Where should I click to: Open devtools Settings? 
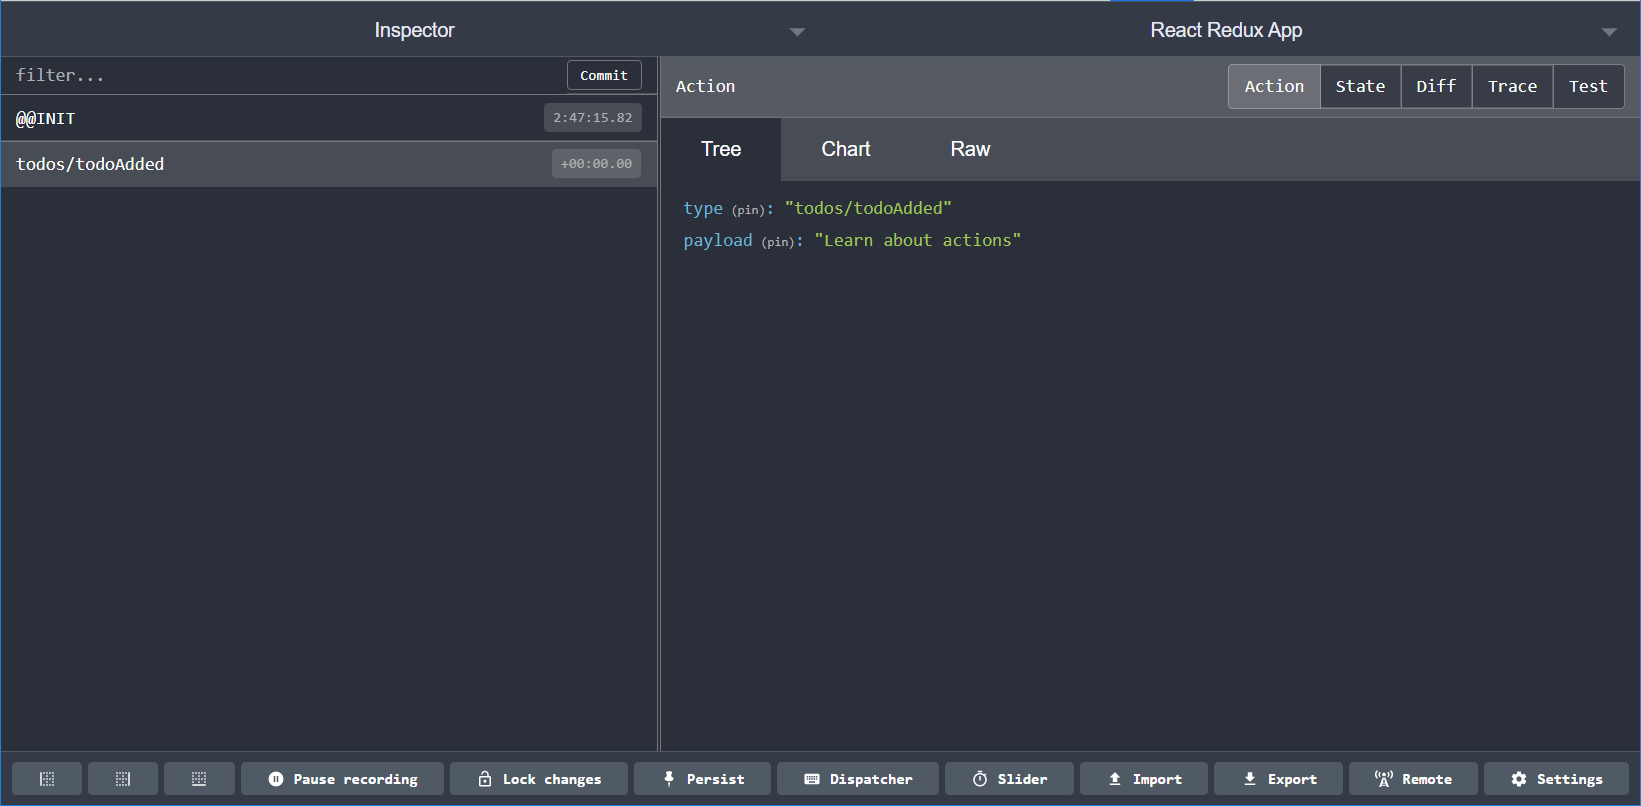[1556, 779]
